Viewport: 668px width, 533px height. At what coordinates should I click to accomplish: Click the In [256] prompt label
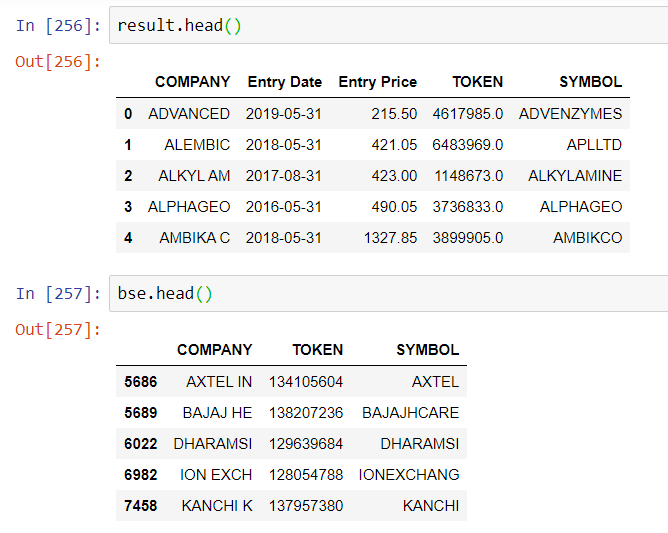point(58,26)
